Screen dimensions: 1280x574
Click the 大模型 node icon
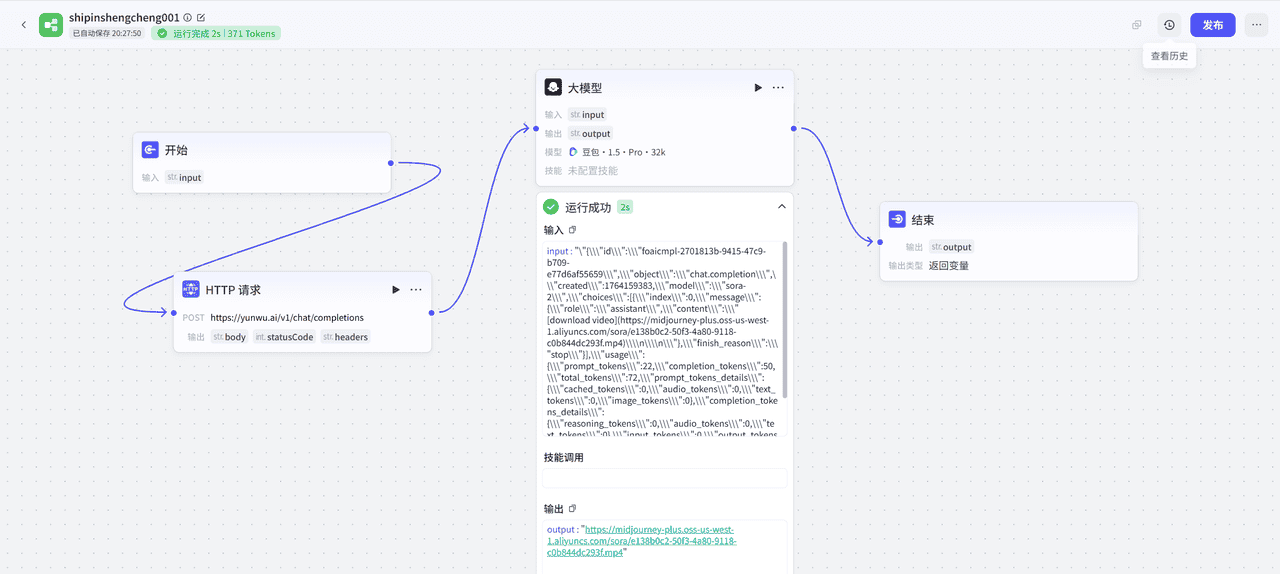[x=553, y=88]
